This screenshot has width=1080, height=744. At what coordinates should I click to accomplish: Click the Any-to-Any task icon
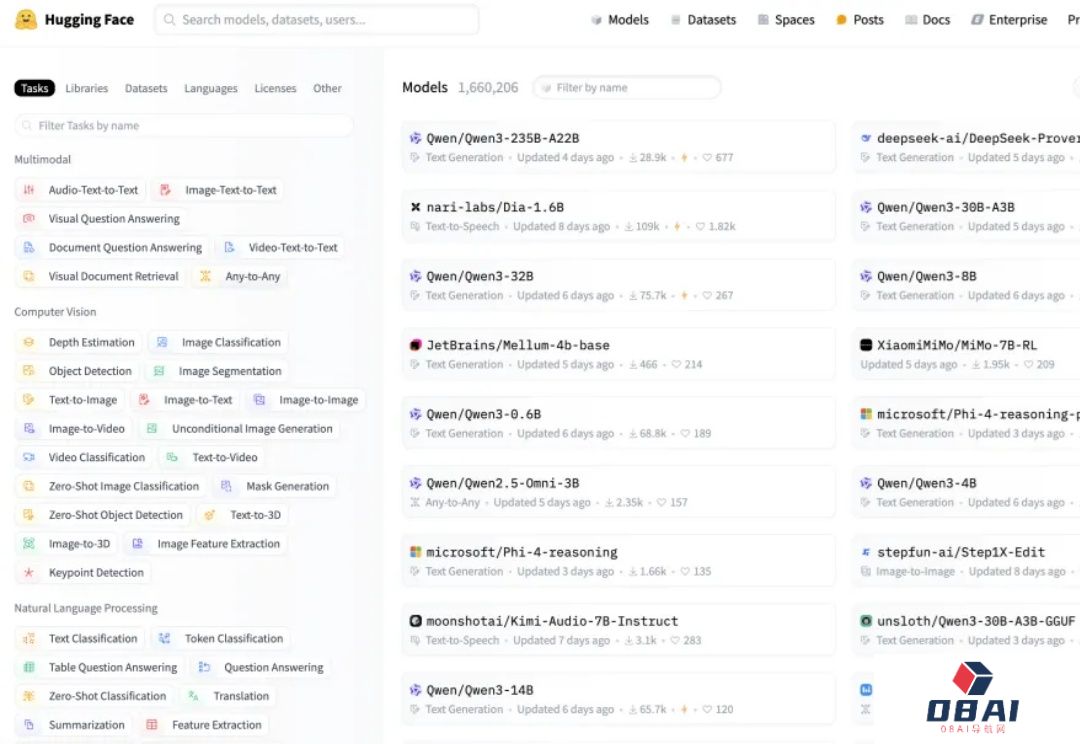point(205,276)
